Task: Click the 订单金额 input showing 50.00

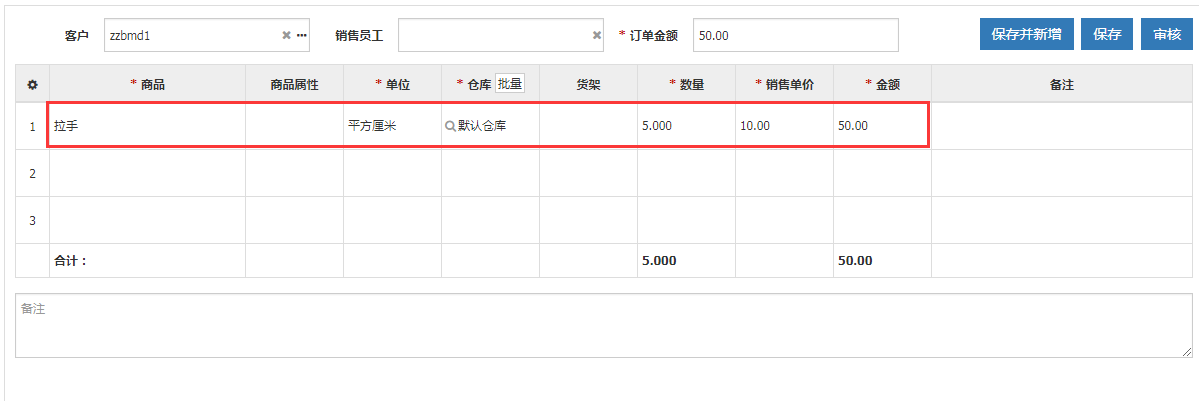Action: [795, 35]
